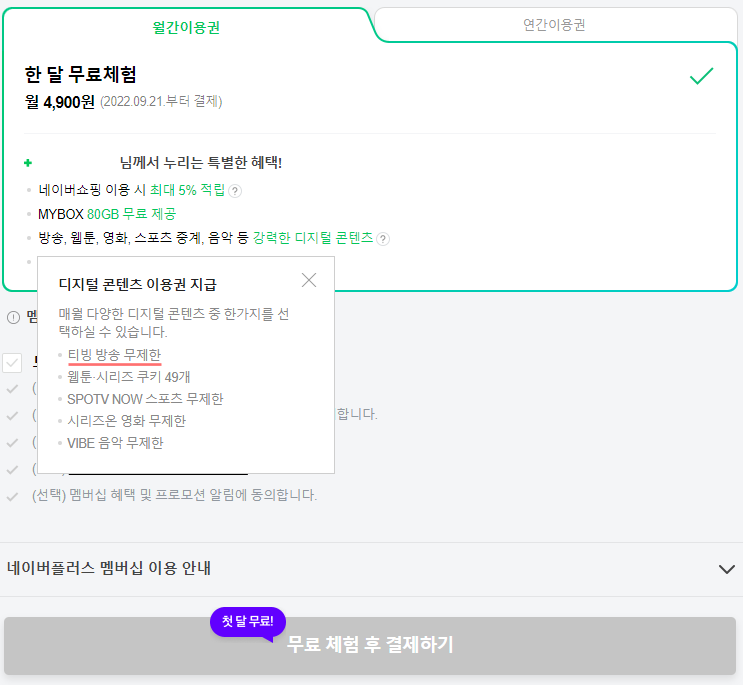The height and width of the screenshot is (685, 743).
Task: Click the green plus icon before 님께서
Action: [28, 163]
